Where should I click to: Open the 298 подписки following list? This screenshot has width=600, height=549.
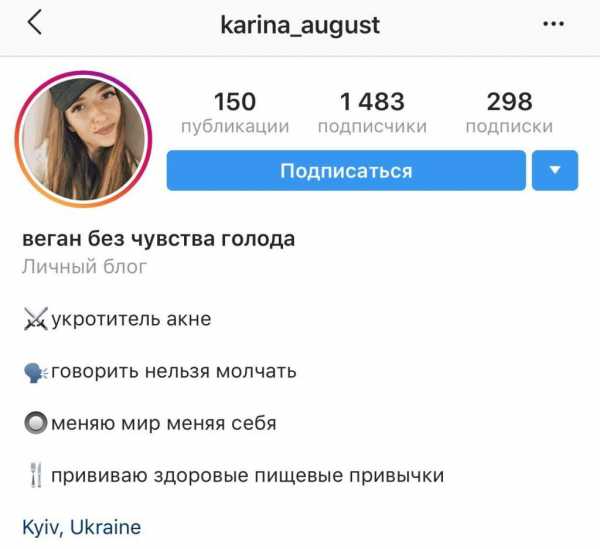tap(509, 112)
